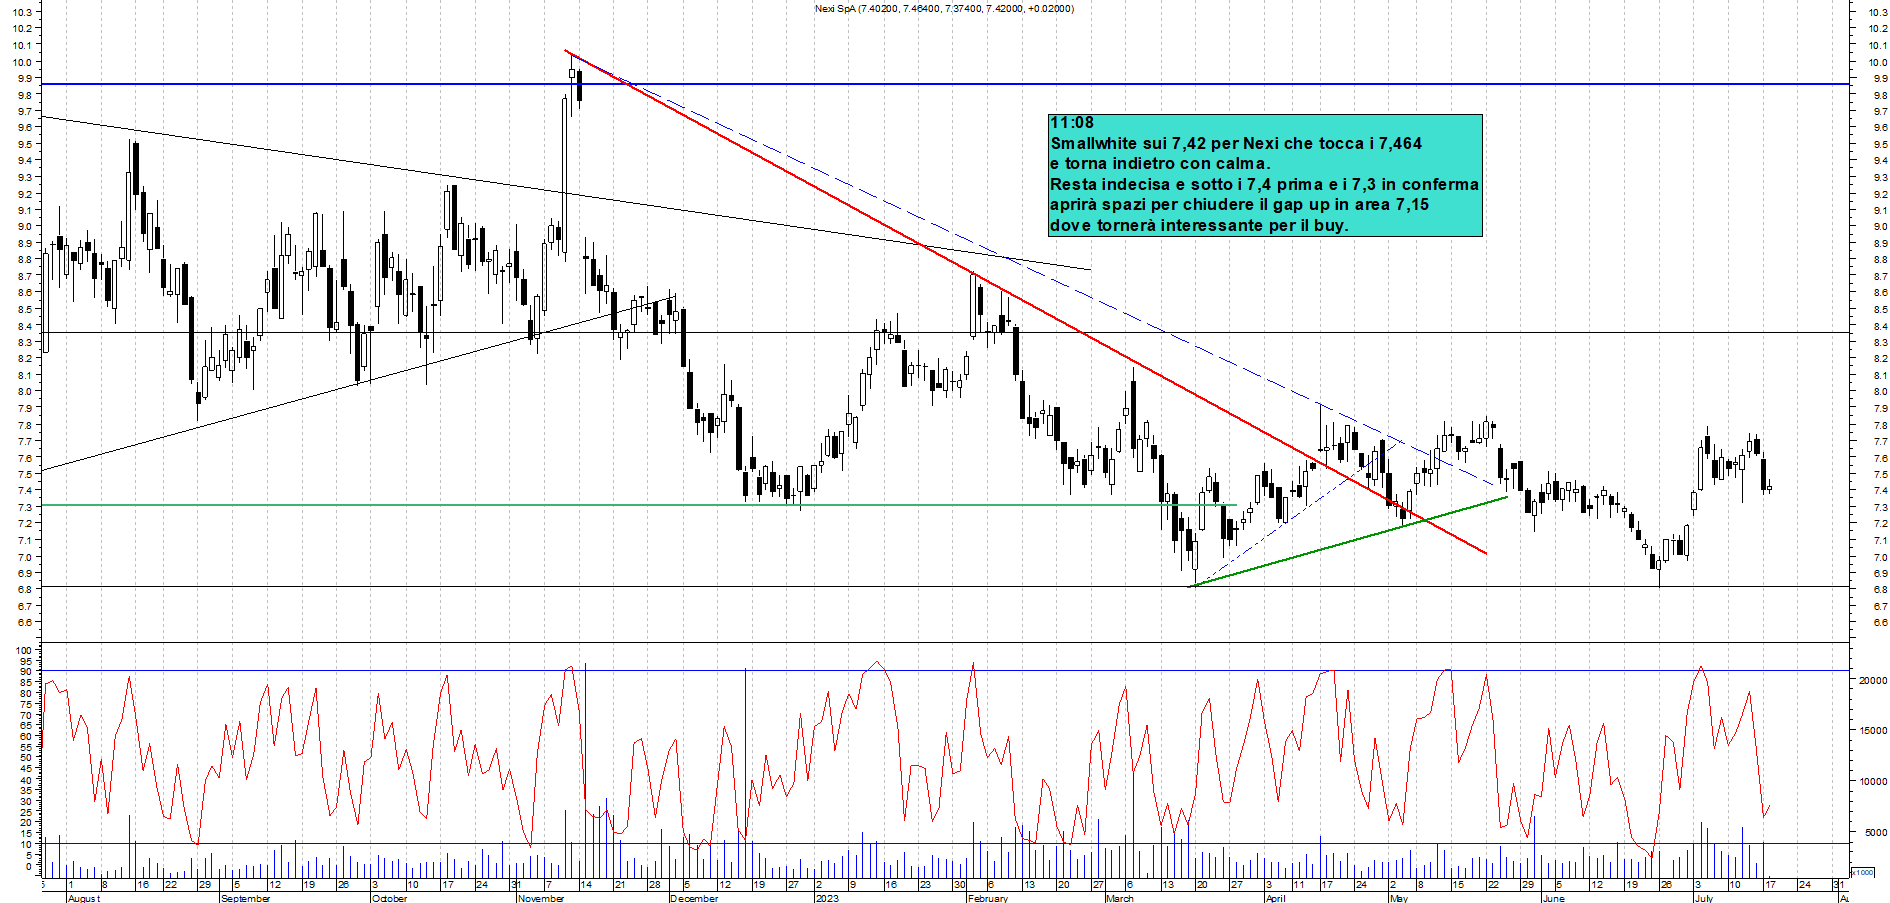This screenshot has height=903, width=1890.
Task: Click the '5000' volume scale label
Action: pos(1876,832)
